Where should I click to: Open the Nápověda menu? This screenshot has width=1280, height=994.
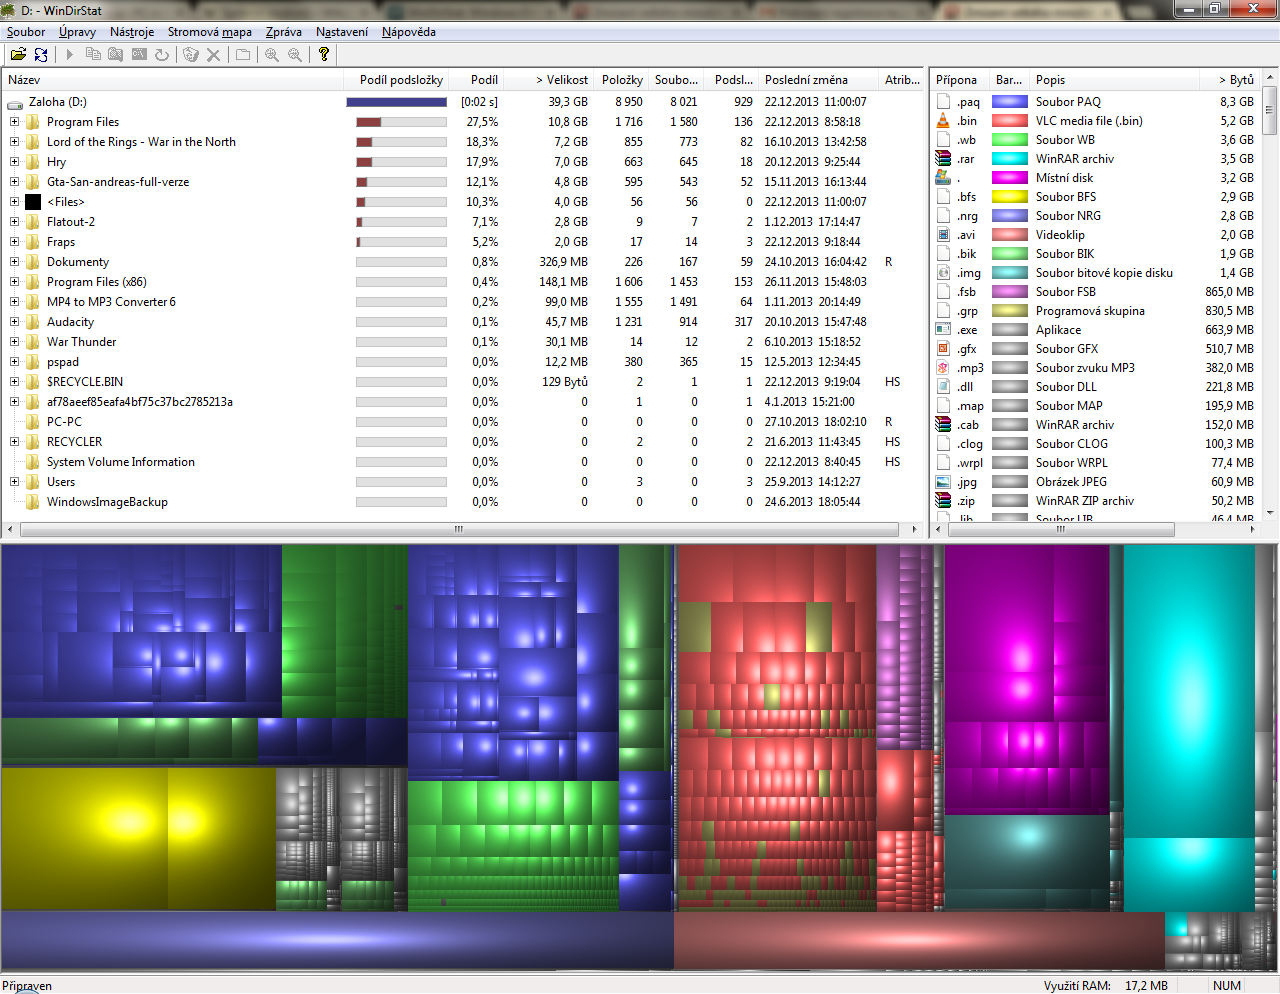click(409, 32)
